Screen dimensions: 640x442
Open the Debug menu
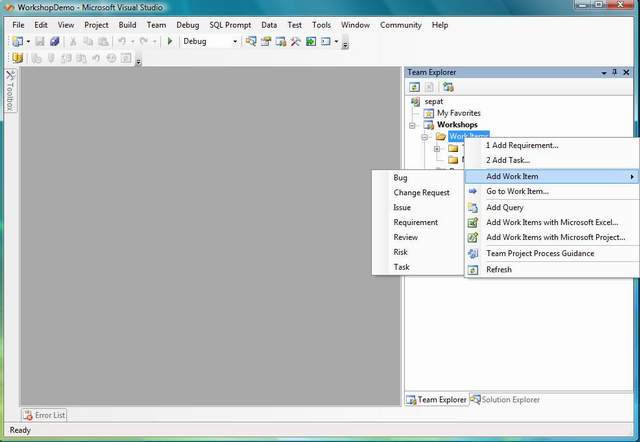point(188,25)
